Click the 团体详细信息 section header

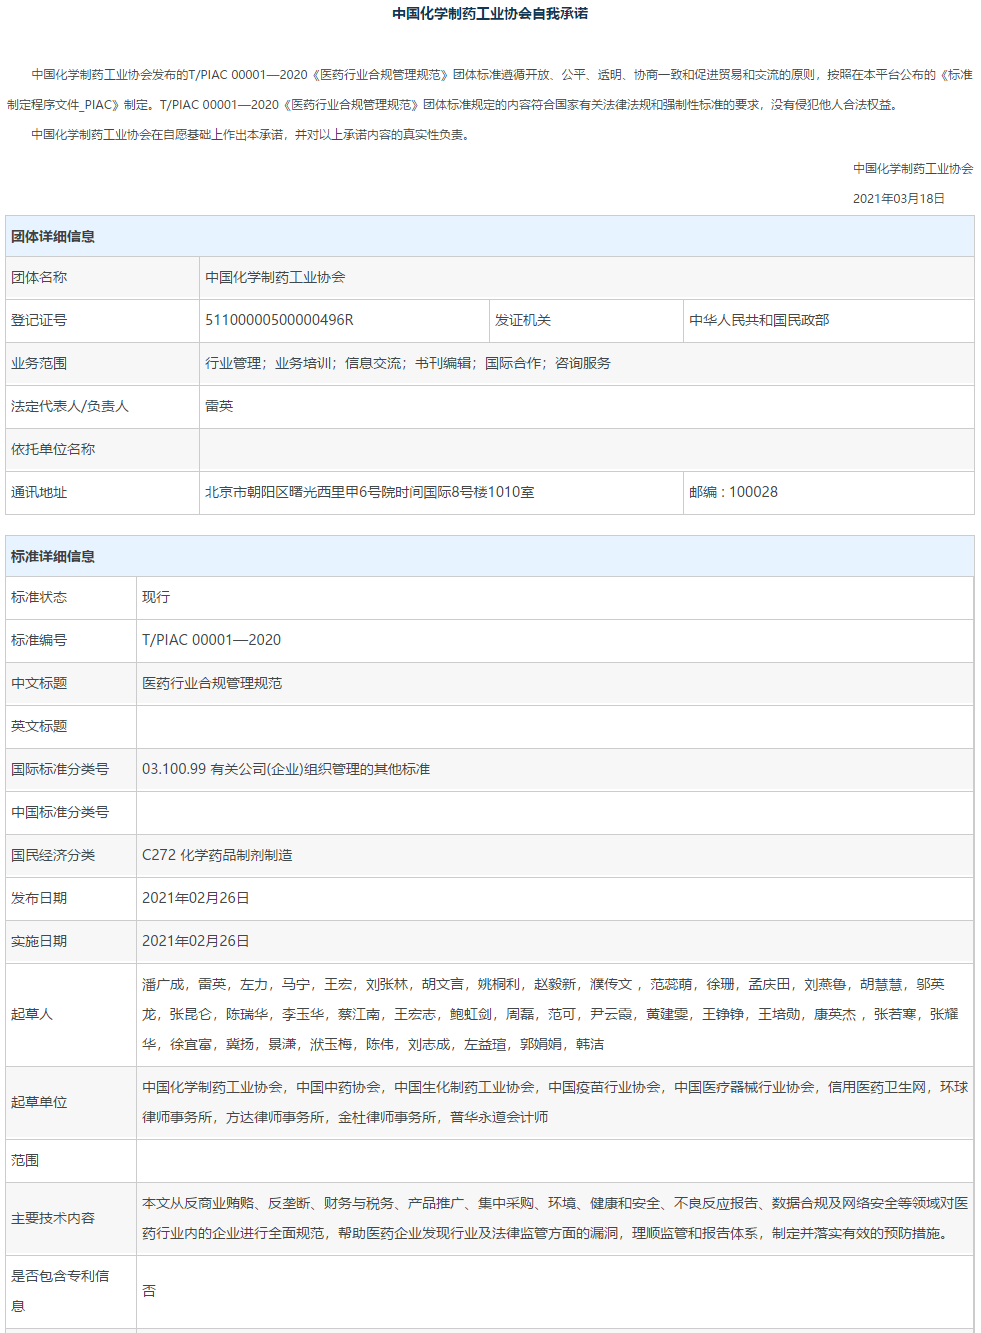[x=53, y=237]
